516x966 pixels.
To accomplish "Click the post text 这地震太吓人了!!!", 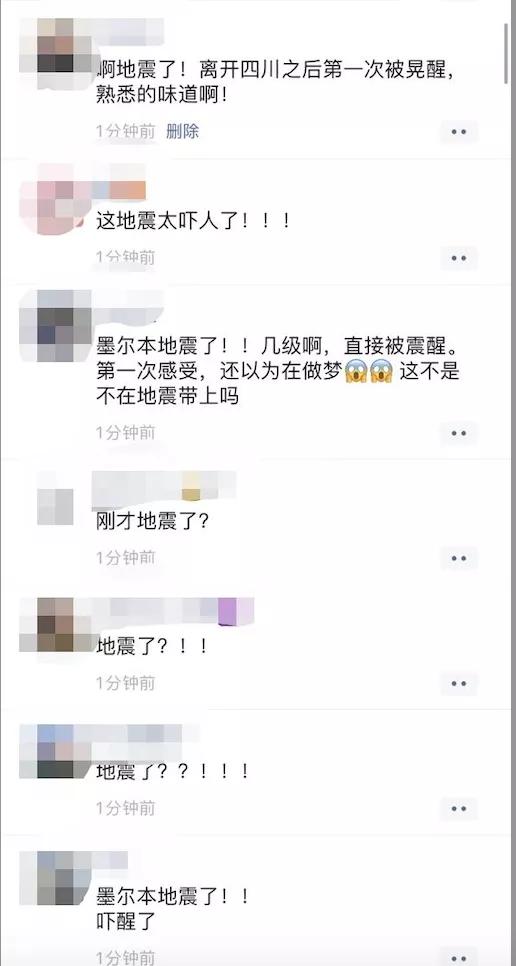I will 193,221.
